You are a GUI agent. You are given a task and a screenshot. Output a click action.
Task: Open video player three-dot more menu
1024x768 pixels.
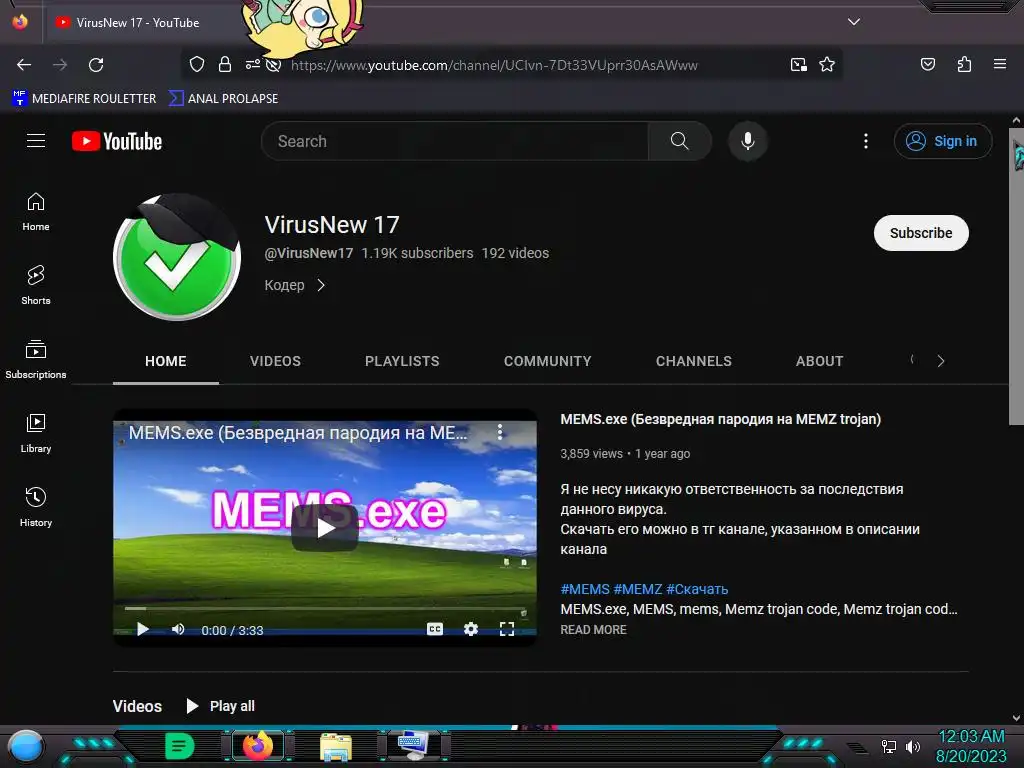coord(500,432)
